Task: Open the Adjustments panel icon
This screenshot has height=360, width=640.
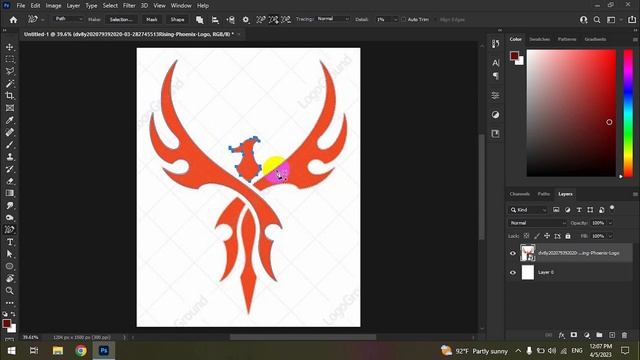Action: 495,115
